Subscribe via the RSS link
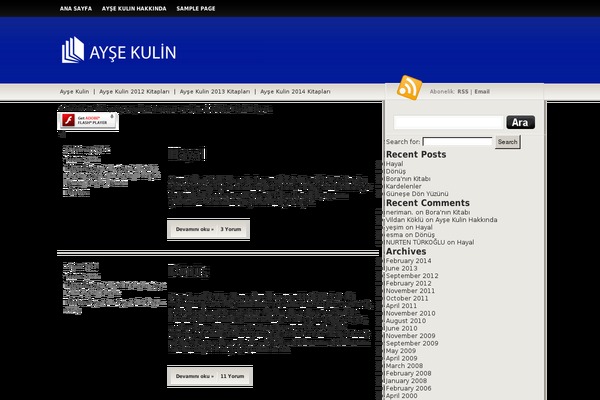Image resolution: width=600 pixels, height=400 pixels. [463, 91]
